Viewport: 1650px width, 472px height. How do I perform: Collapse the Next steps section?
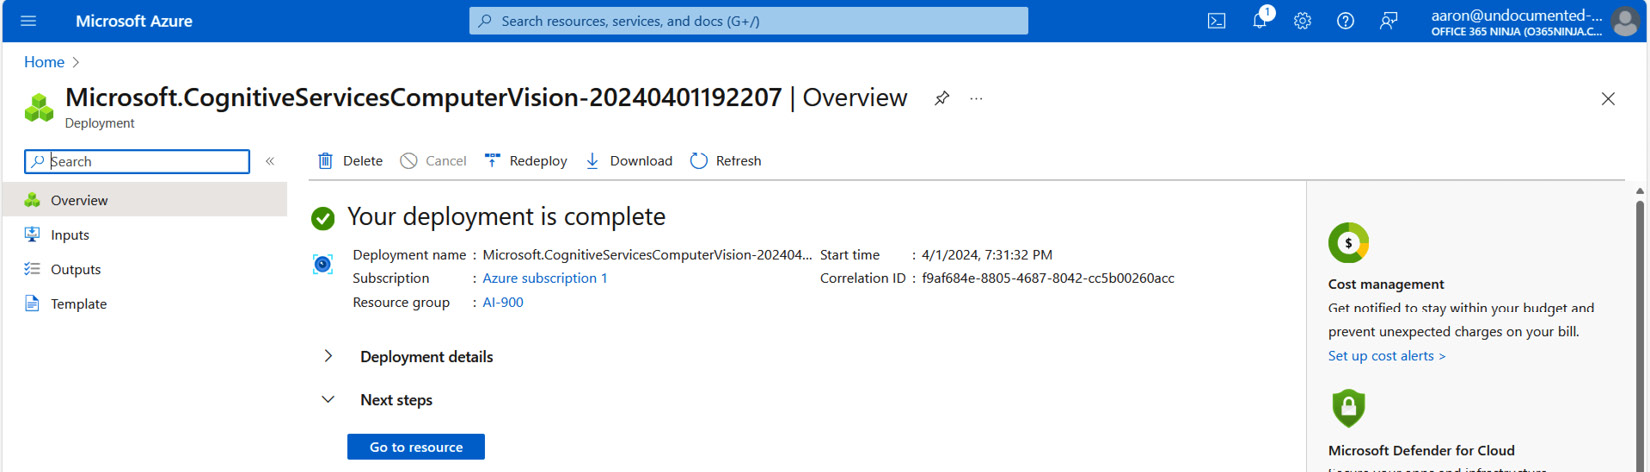click(327, 399)
